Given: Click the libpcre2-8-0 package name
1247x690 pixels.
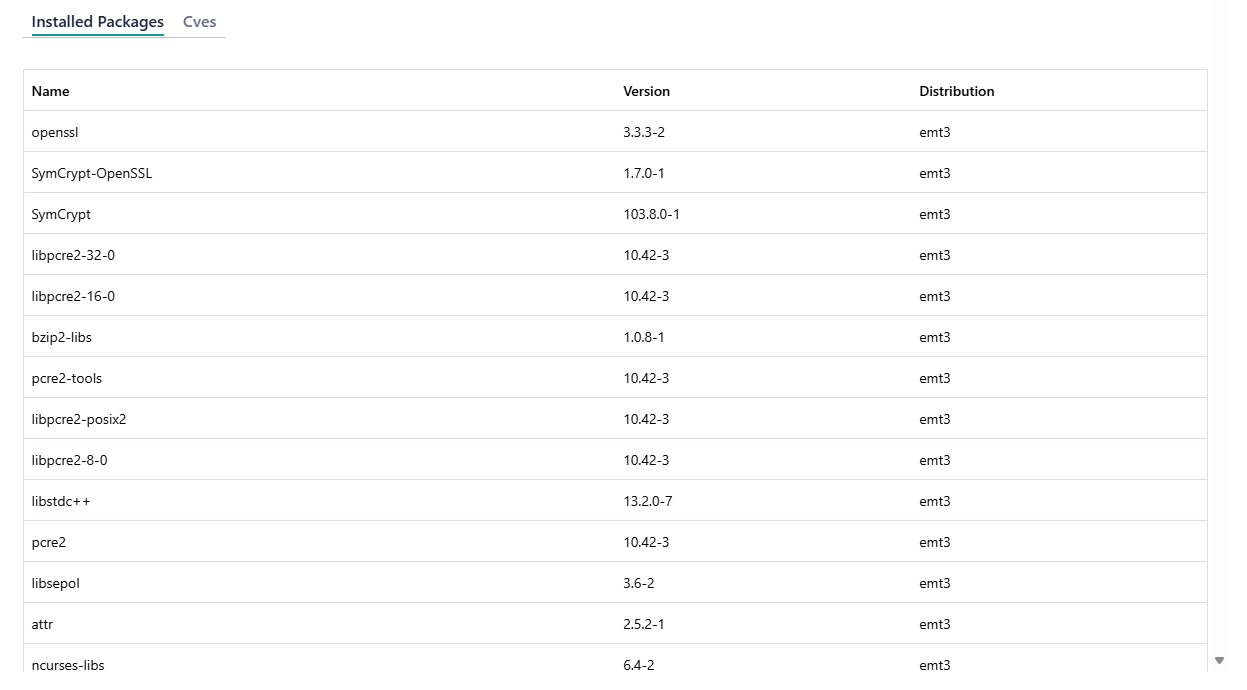Looking at the screenshot, I should click(69, 460).
